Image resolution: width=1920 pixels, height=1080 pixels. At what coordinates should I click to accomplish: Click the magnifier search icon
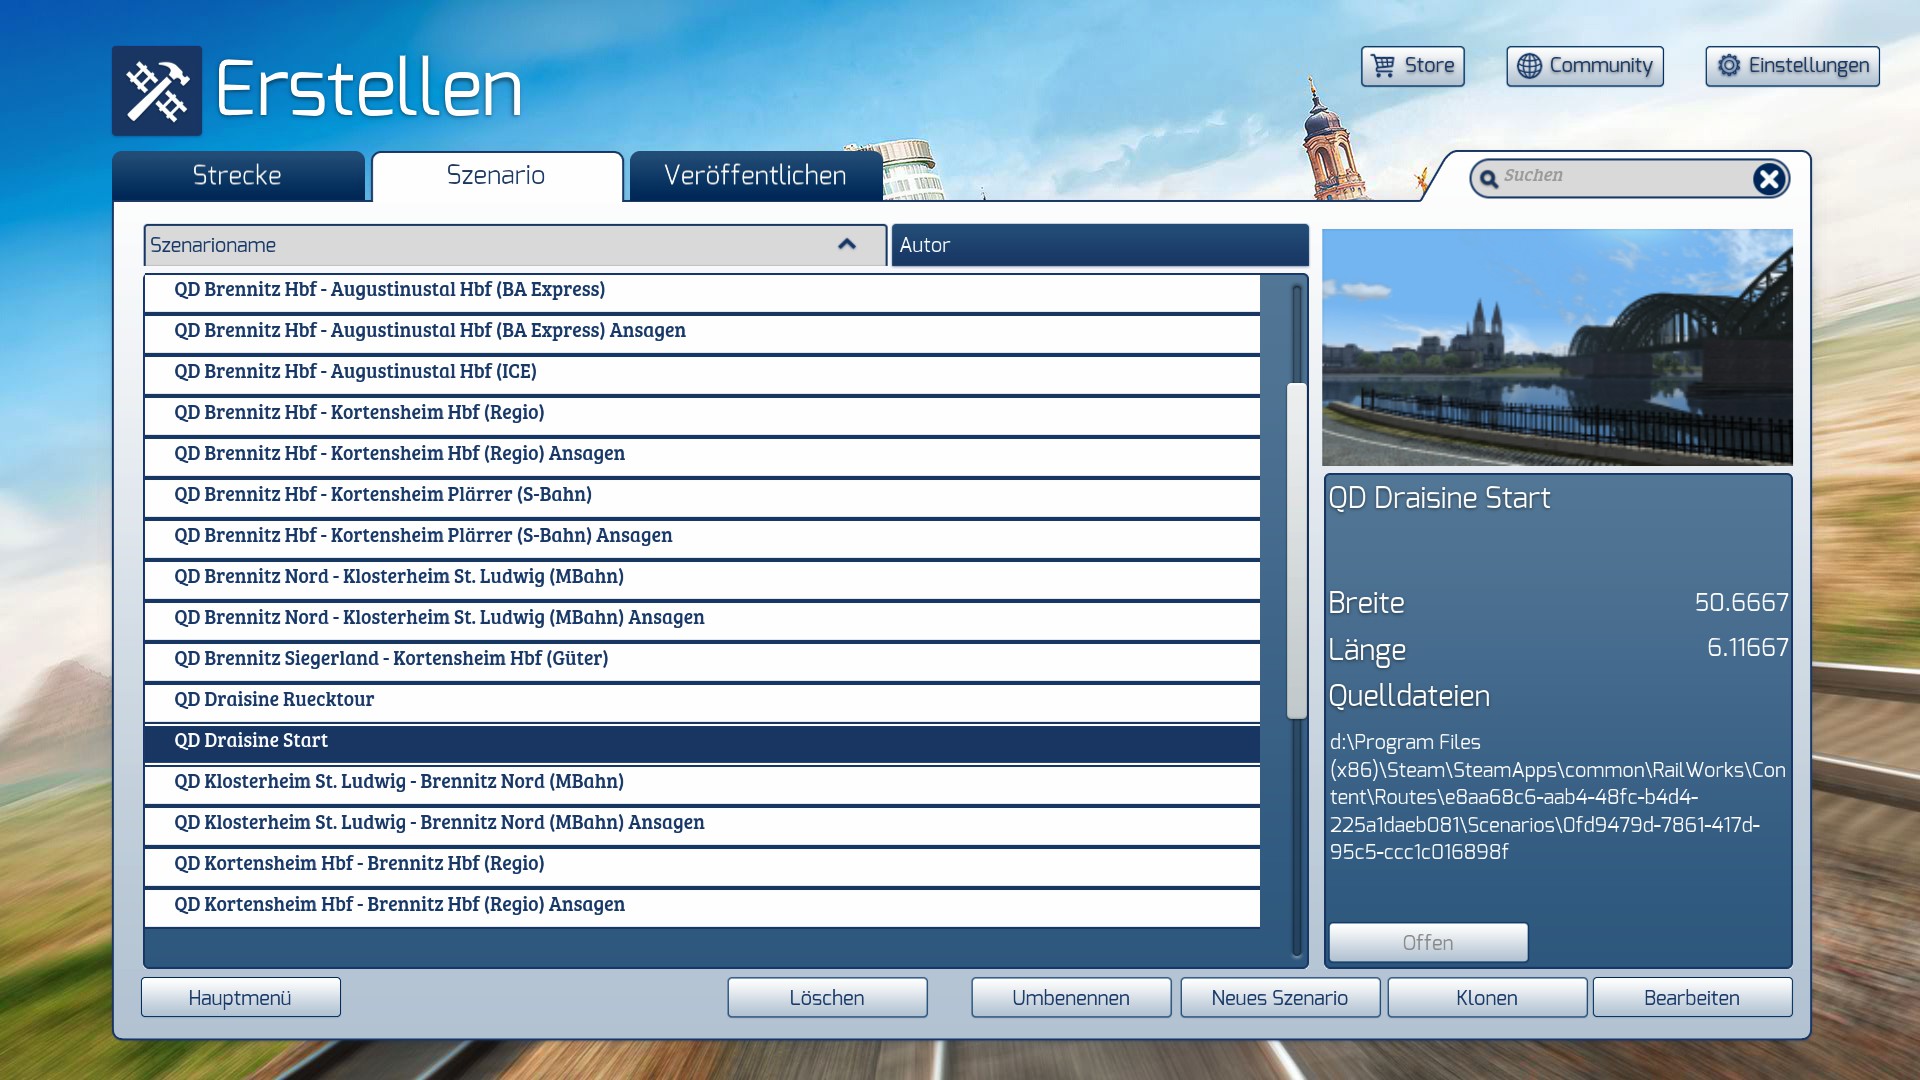click(1489, 179)
